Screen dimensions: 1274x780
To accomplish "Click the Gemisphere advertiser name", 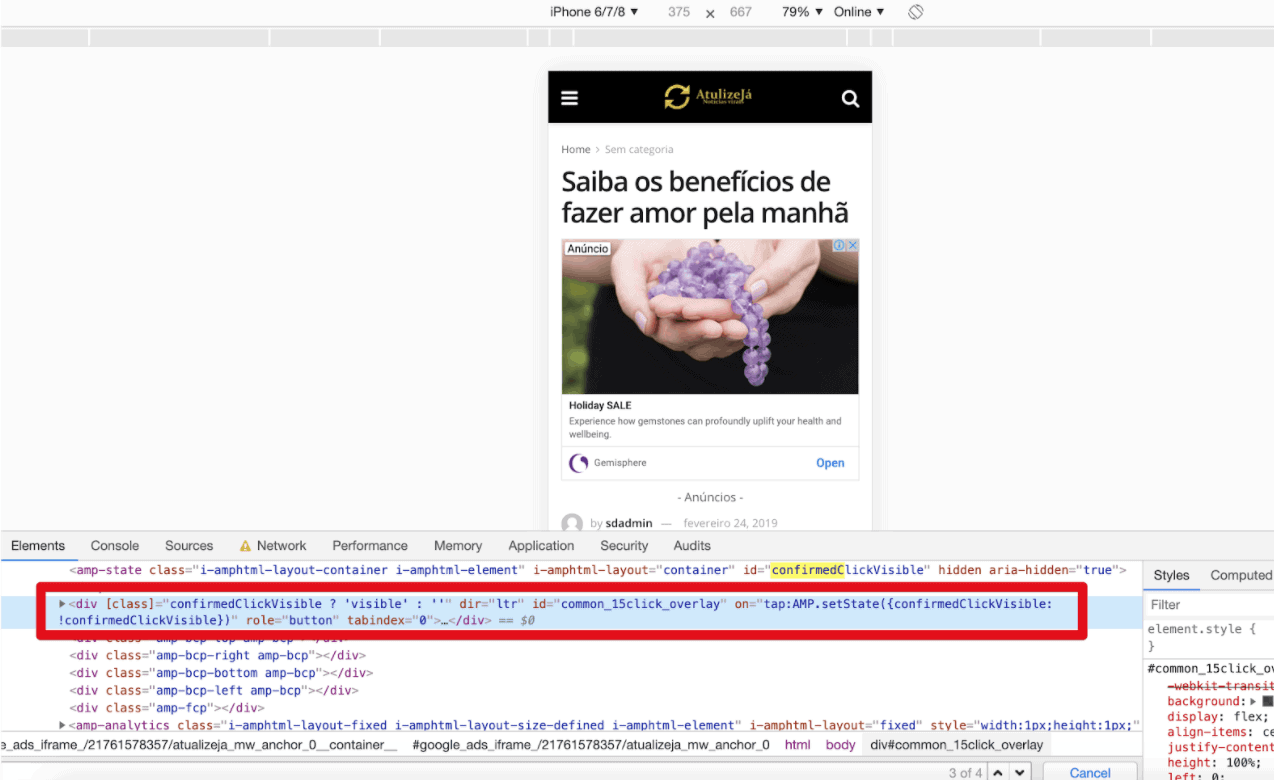I will tap(620, 463).
